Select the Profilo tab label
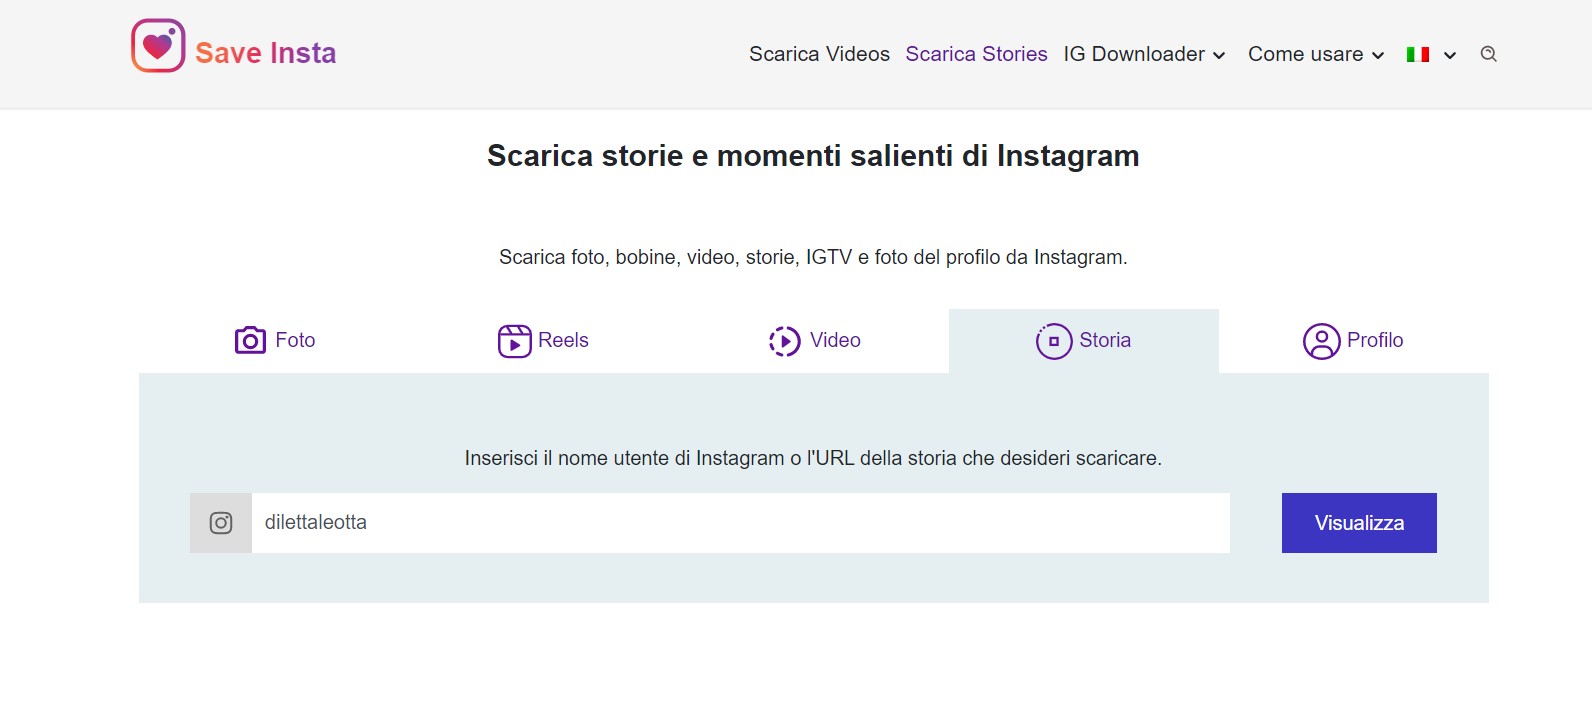Screen dimensions: 1592x706 tap(1375, 340)
